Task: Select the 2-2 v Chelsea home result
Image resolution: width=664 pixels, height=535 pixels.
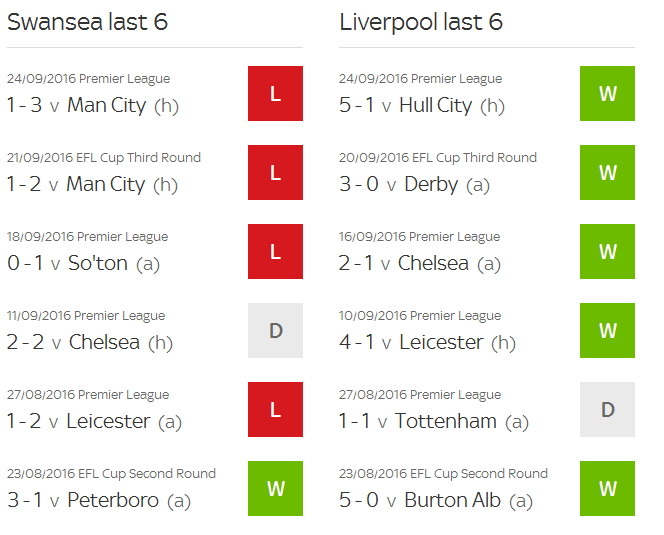Action: (90, 342)
